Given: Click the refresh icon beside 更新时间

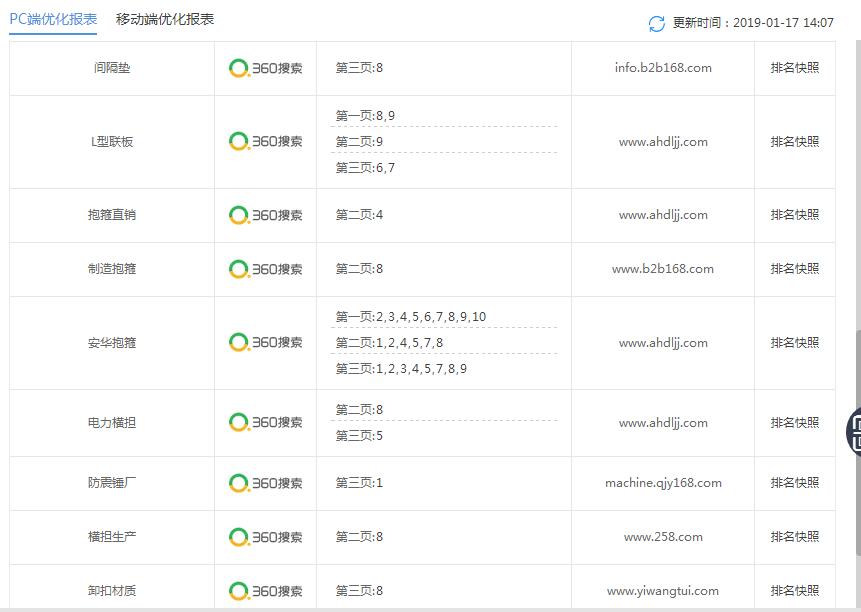Looking at the screenshot, I should tap(656, 23).
